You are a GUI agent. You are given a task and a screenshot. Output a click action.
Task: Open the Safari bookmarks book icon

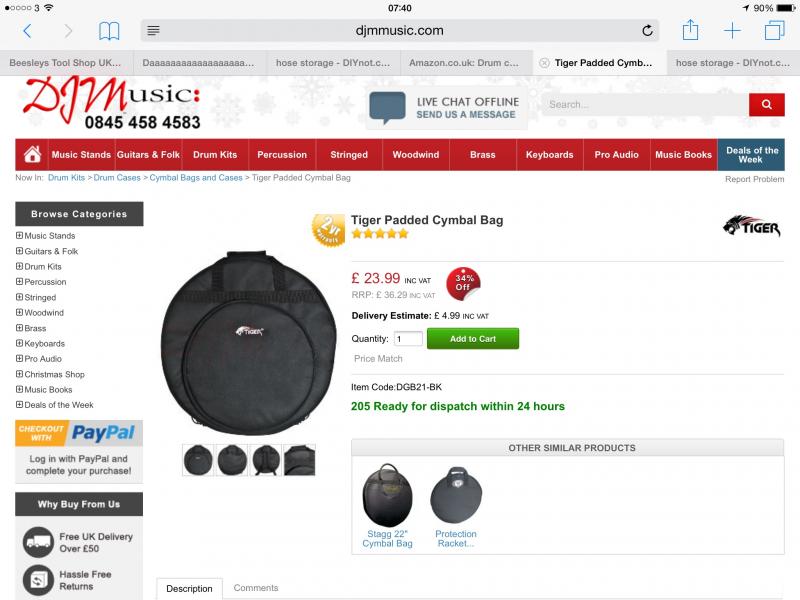click(109, 31)
